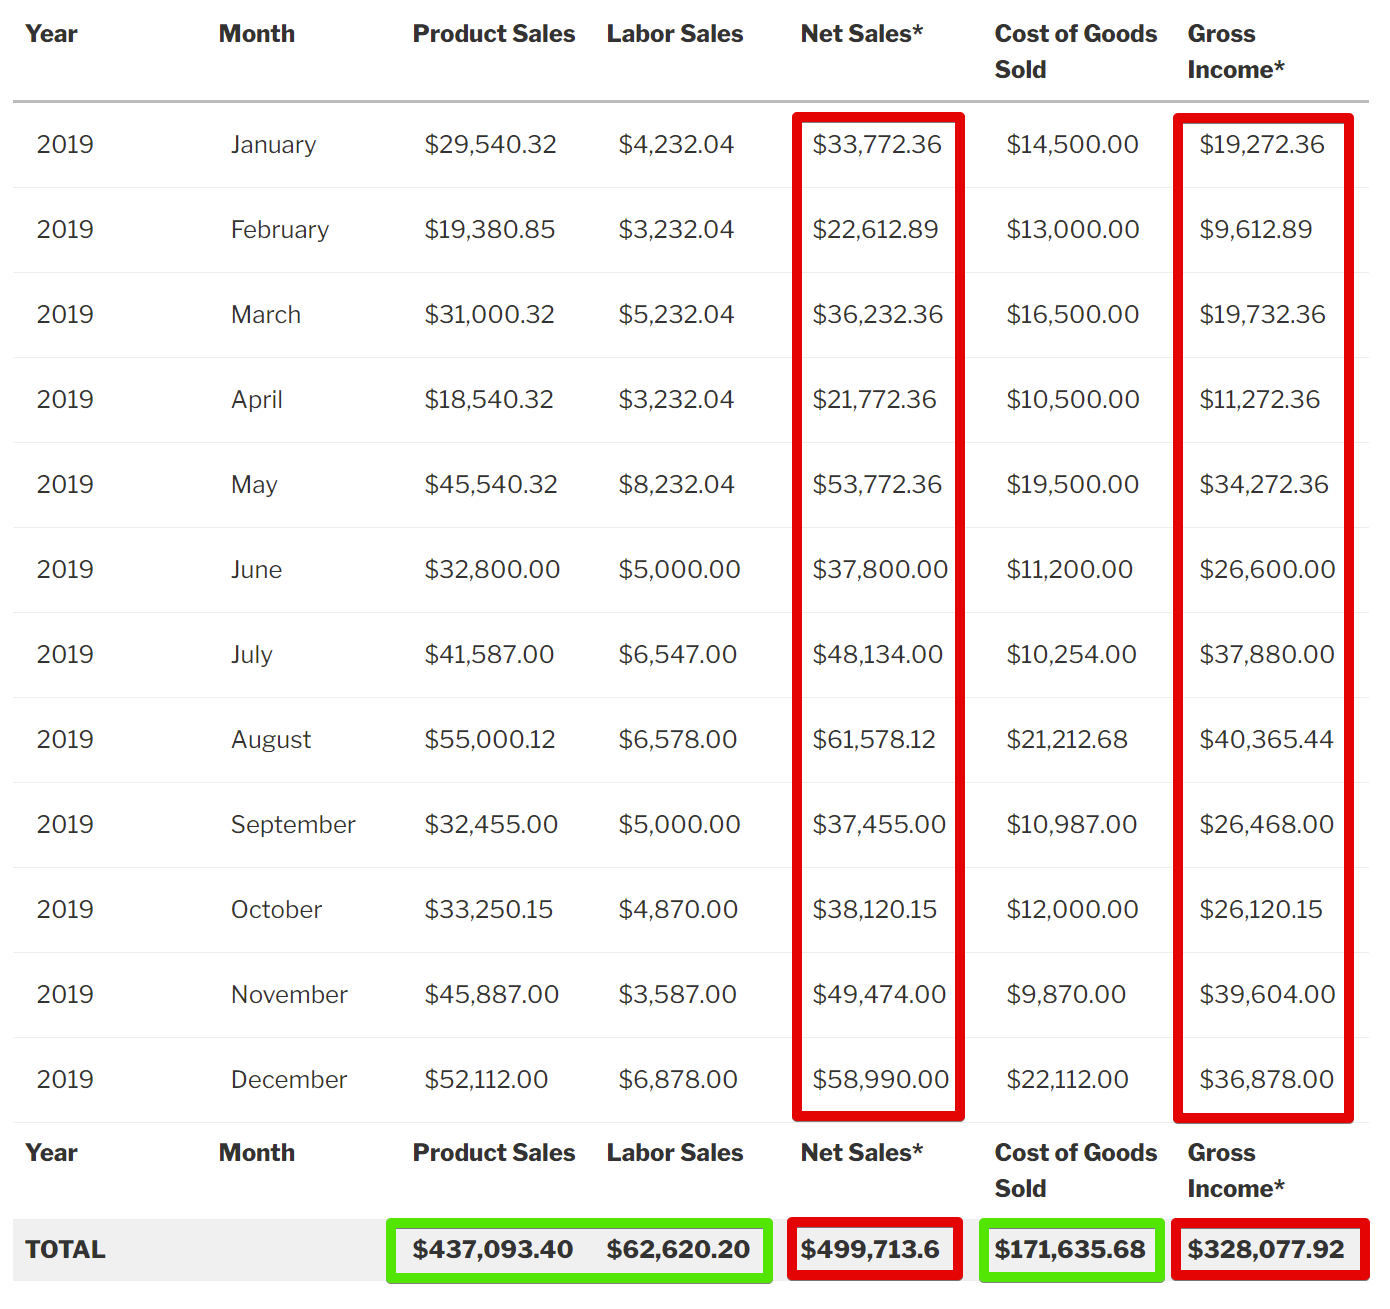
Task: Click the total Net Sales value $499,713.6
Action: click(x=870, y=1249)
